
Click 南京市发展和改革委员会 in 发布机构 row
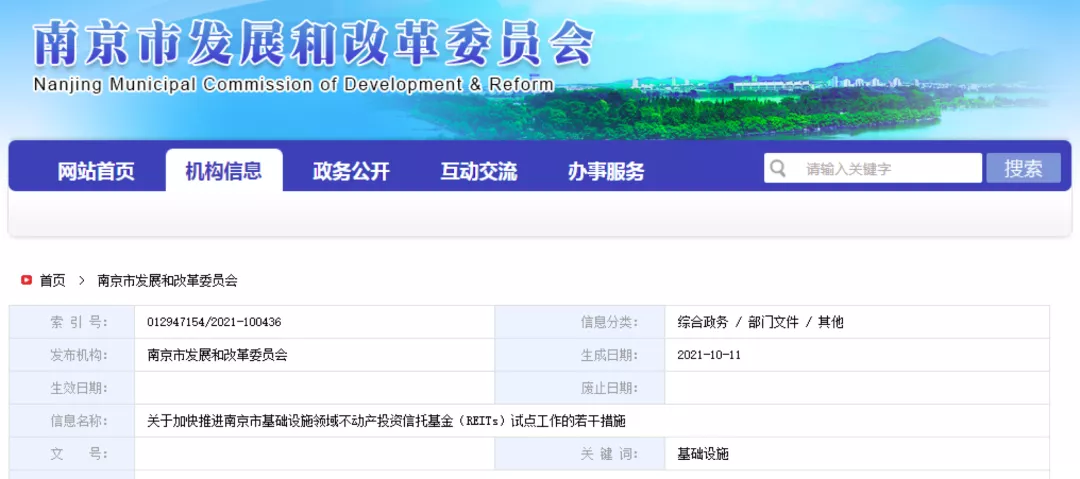click(217, 355)
